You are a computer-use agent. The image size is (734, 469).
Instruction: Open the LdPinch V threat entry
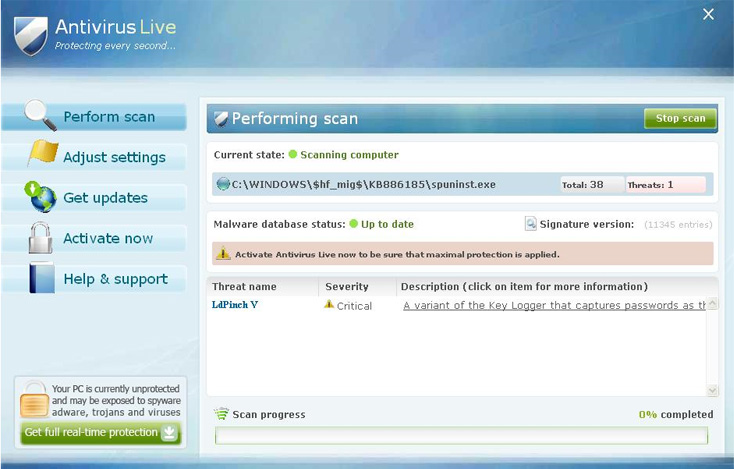[x=235, y=305]
